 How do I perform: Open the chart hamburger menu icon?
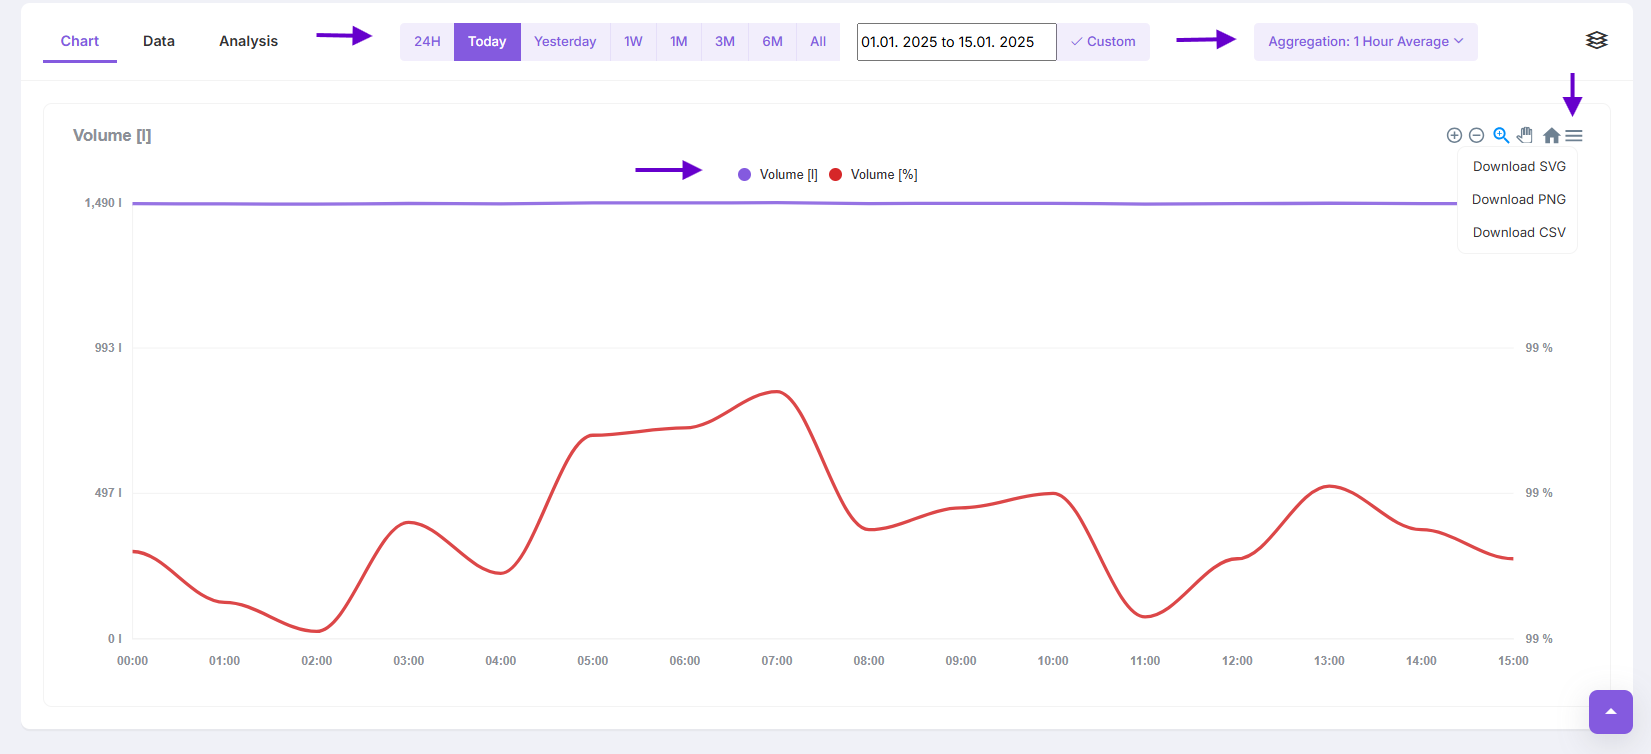pos(1574,135)
